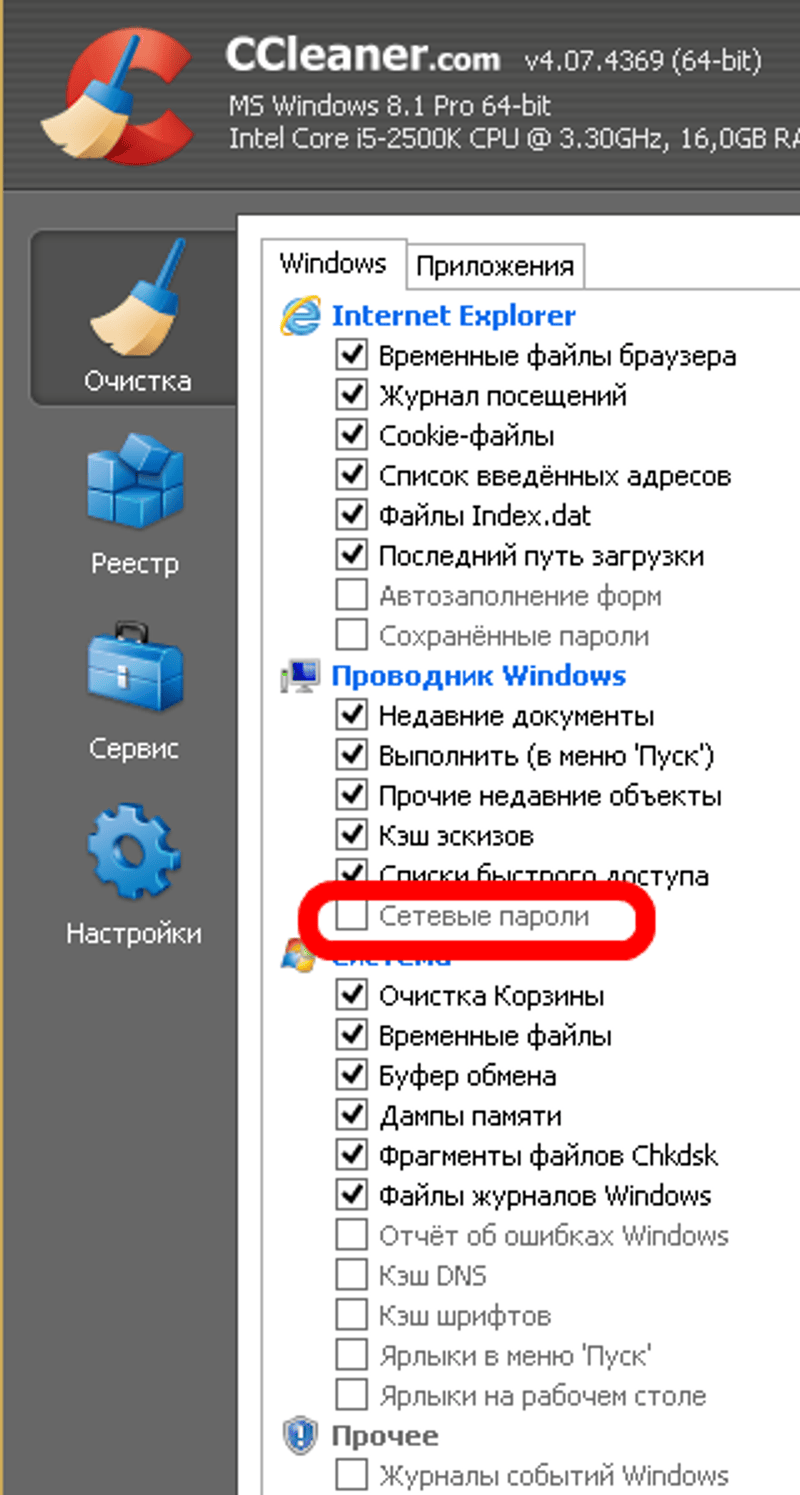Image resolution: width=800 pixels, height=1495 pixels.
Task: Enable Ярлыки в меню 'Пуск'
Action: (x=352, y=1356)
